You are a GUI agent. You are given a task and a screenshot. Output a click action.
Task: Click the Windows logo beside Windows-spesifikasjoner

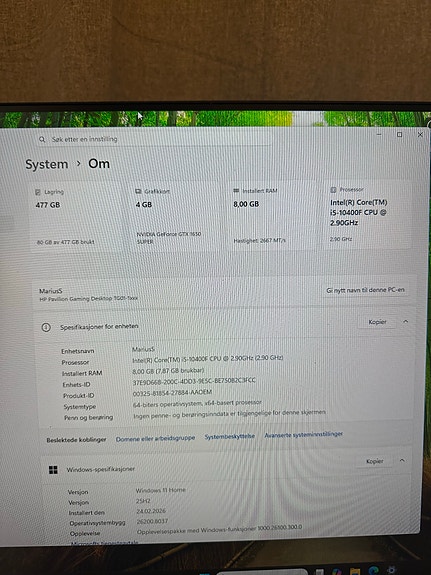[53, 470]
